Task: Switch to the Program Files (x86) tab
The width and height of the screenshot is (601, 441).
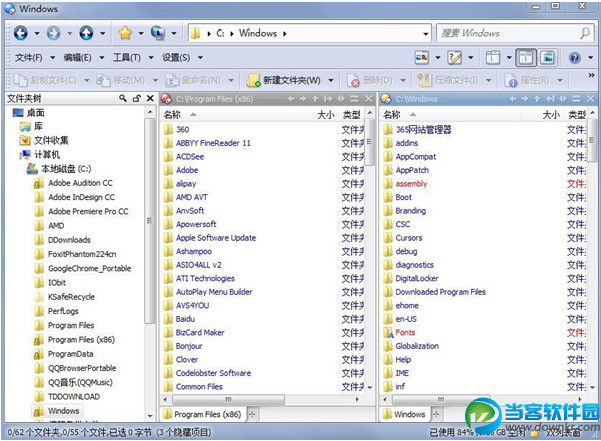Action: point(202,414)
